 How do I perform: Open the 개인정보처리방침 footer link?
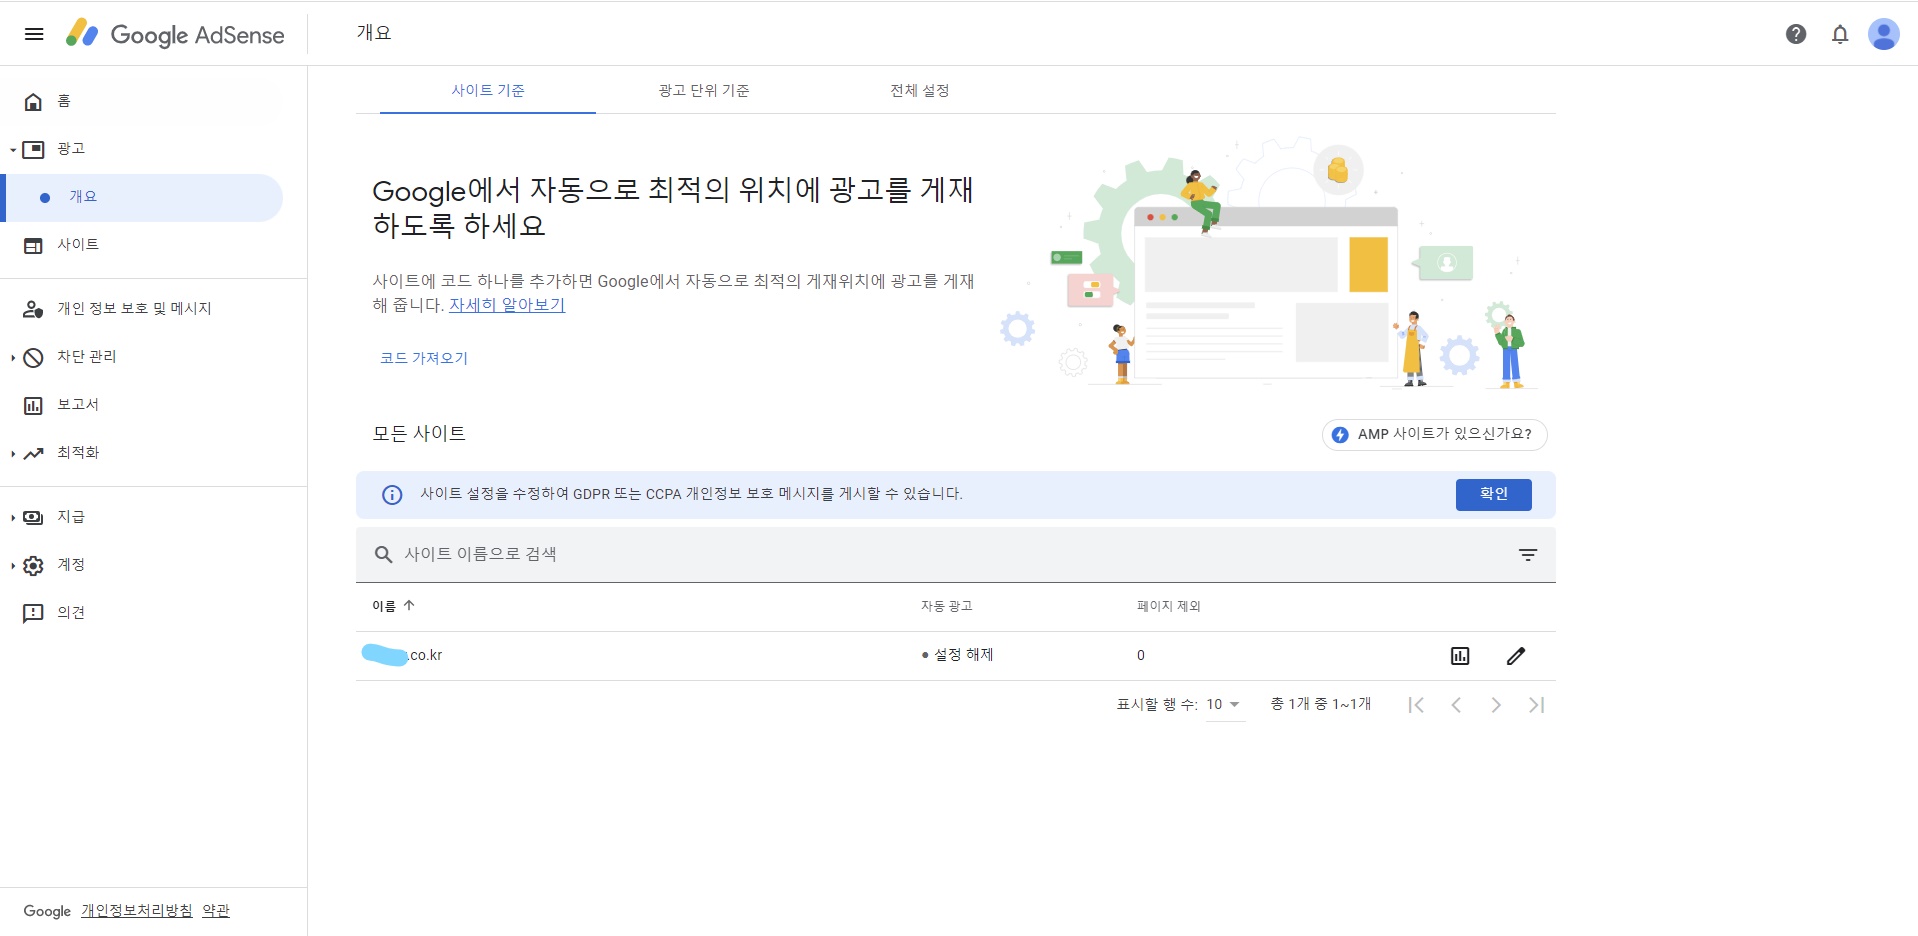pyautogui.click(x=137, y=911)
